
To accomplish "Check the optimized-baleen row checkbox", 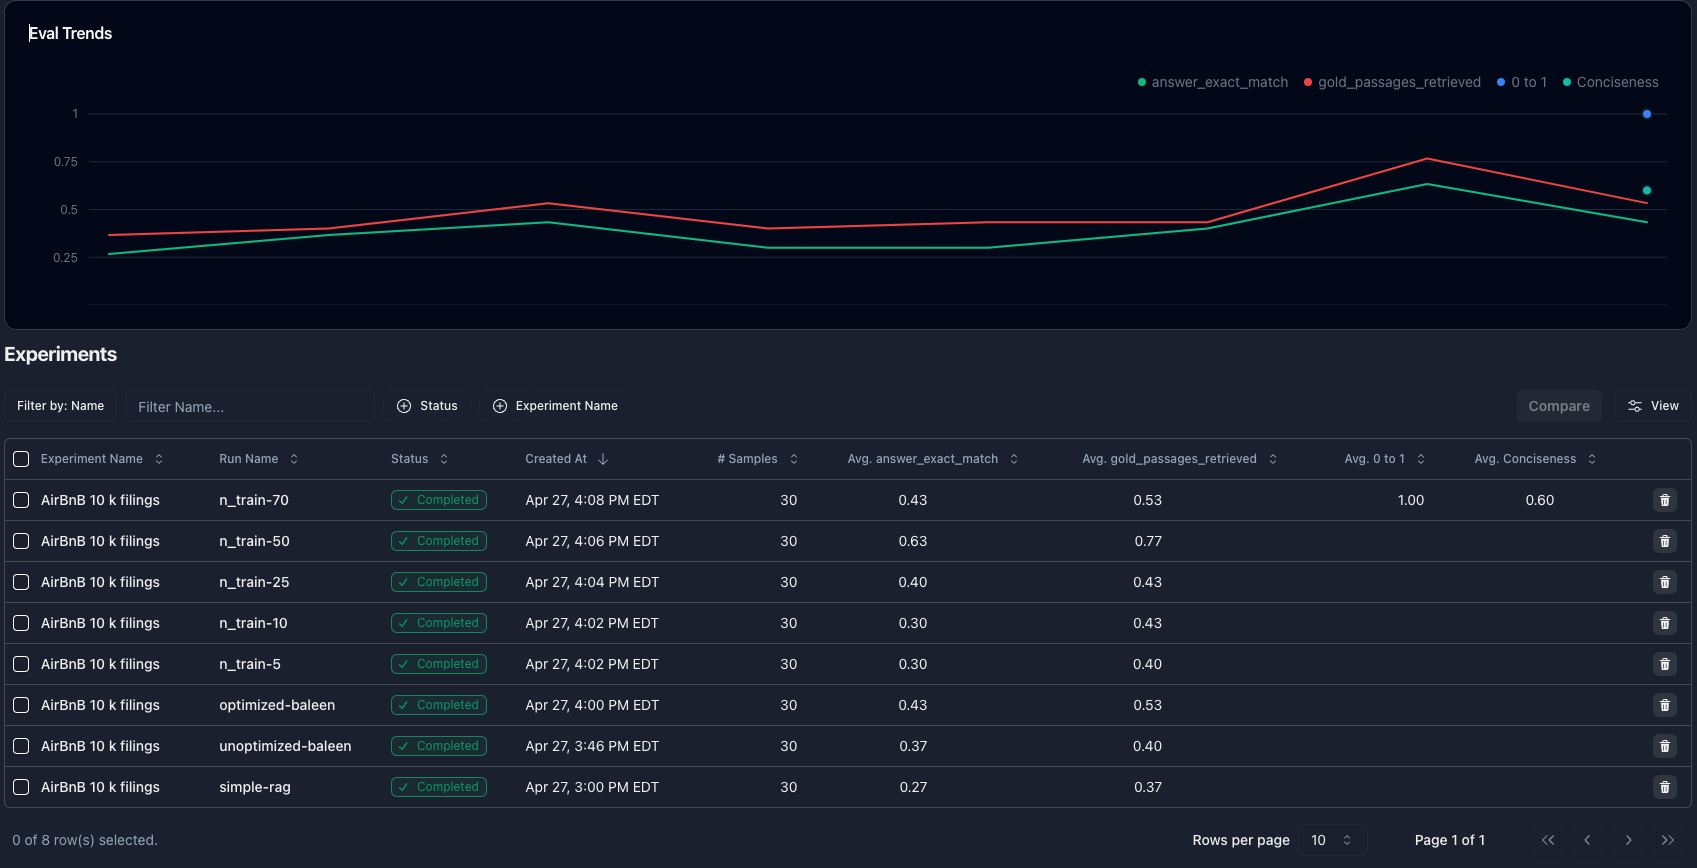I will click(21, 705).
